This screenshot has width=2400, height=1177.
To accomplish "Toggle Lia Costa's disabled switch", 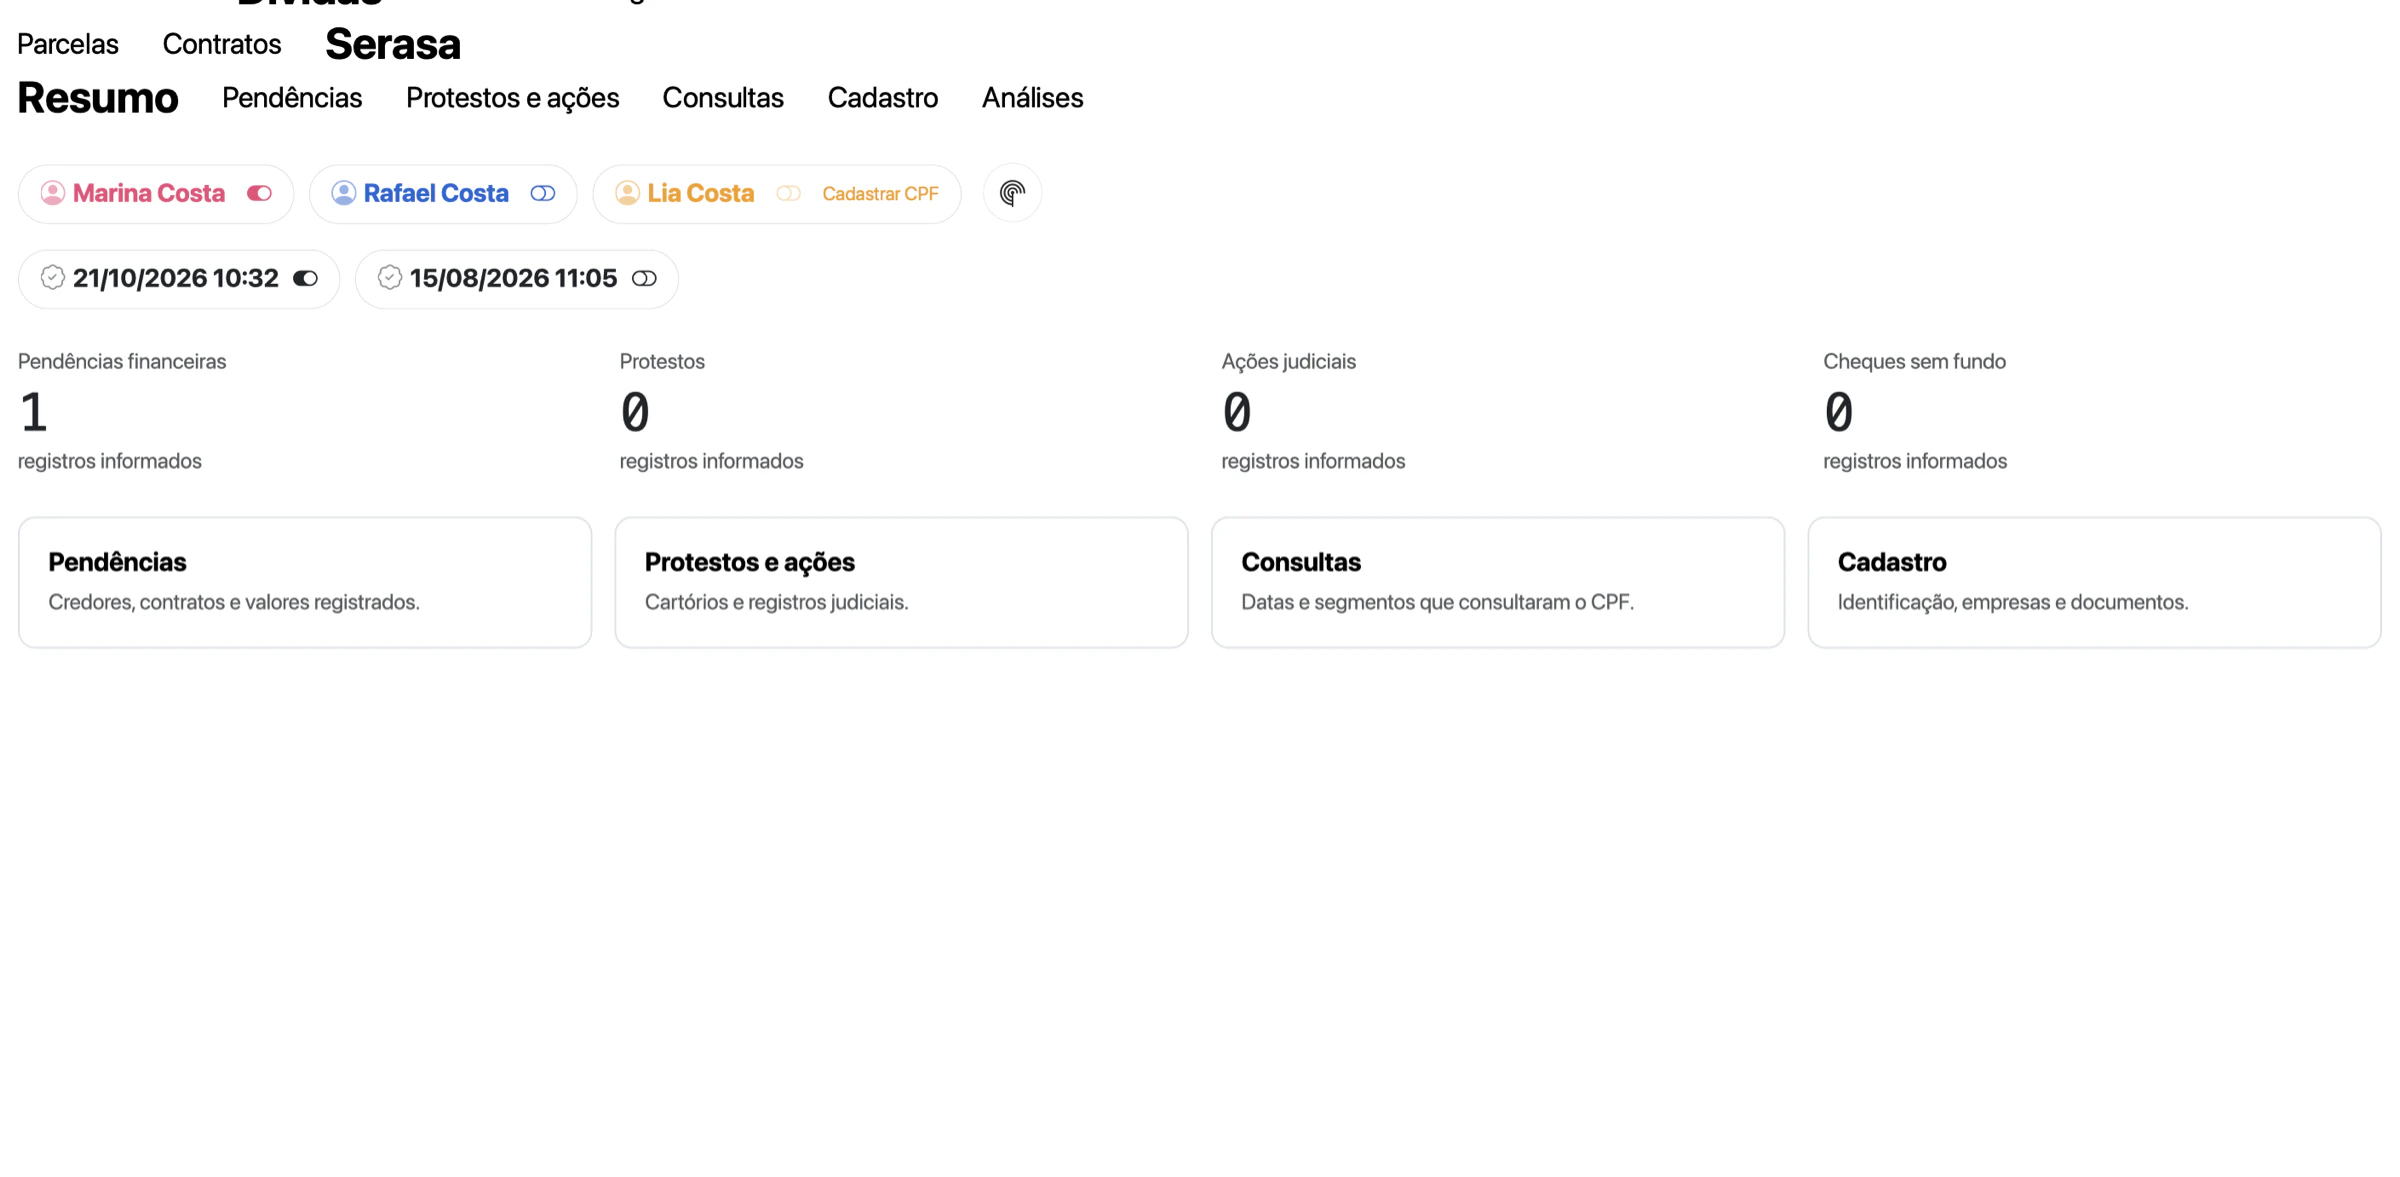I will pyautogui.click(x=789, y=193).
